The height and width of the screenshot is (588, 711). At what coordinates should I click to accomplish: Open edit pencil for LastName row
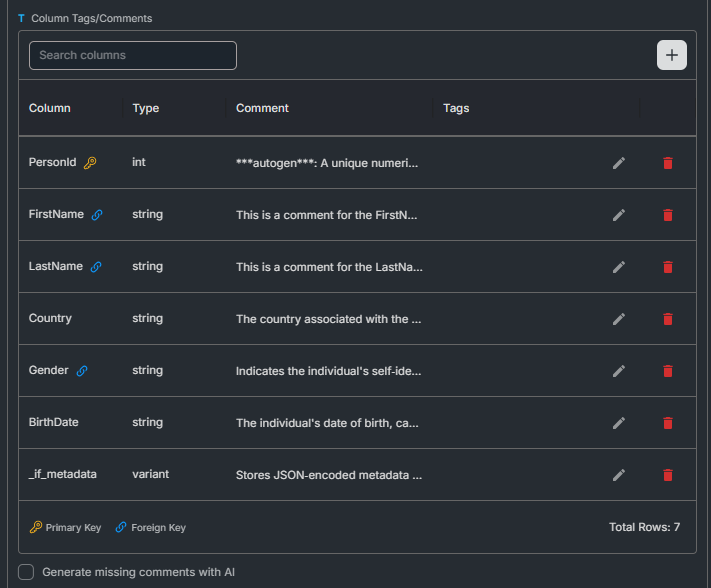[x=619, y=267]
